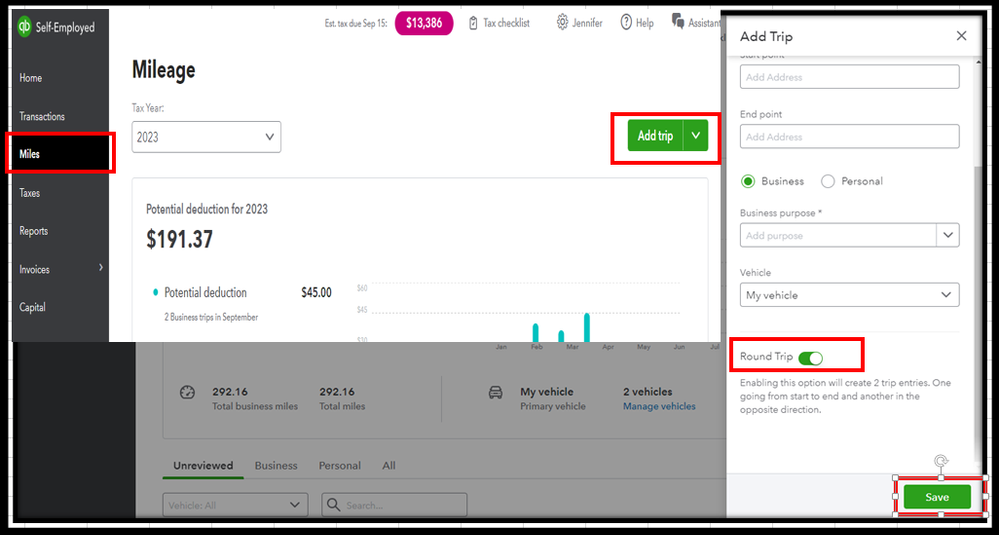Turn off the Round Trip toggle
Image resolution: width=999 pixels, height=535 pixels.
(810, 358)
